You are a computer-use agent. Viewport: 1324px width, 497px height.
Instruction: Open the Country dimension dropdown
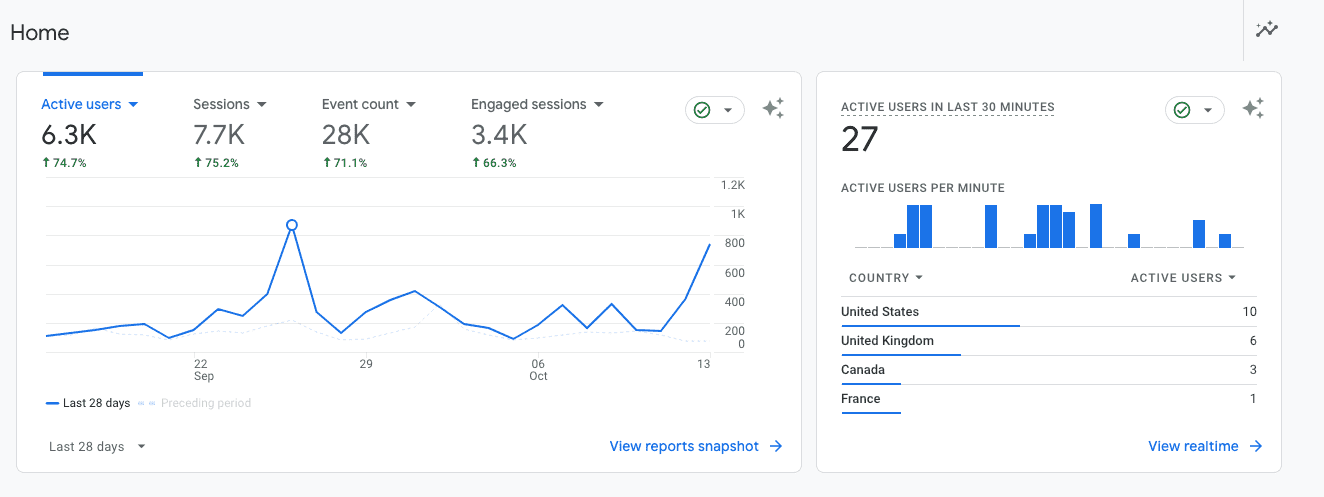tap(886, 278)
